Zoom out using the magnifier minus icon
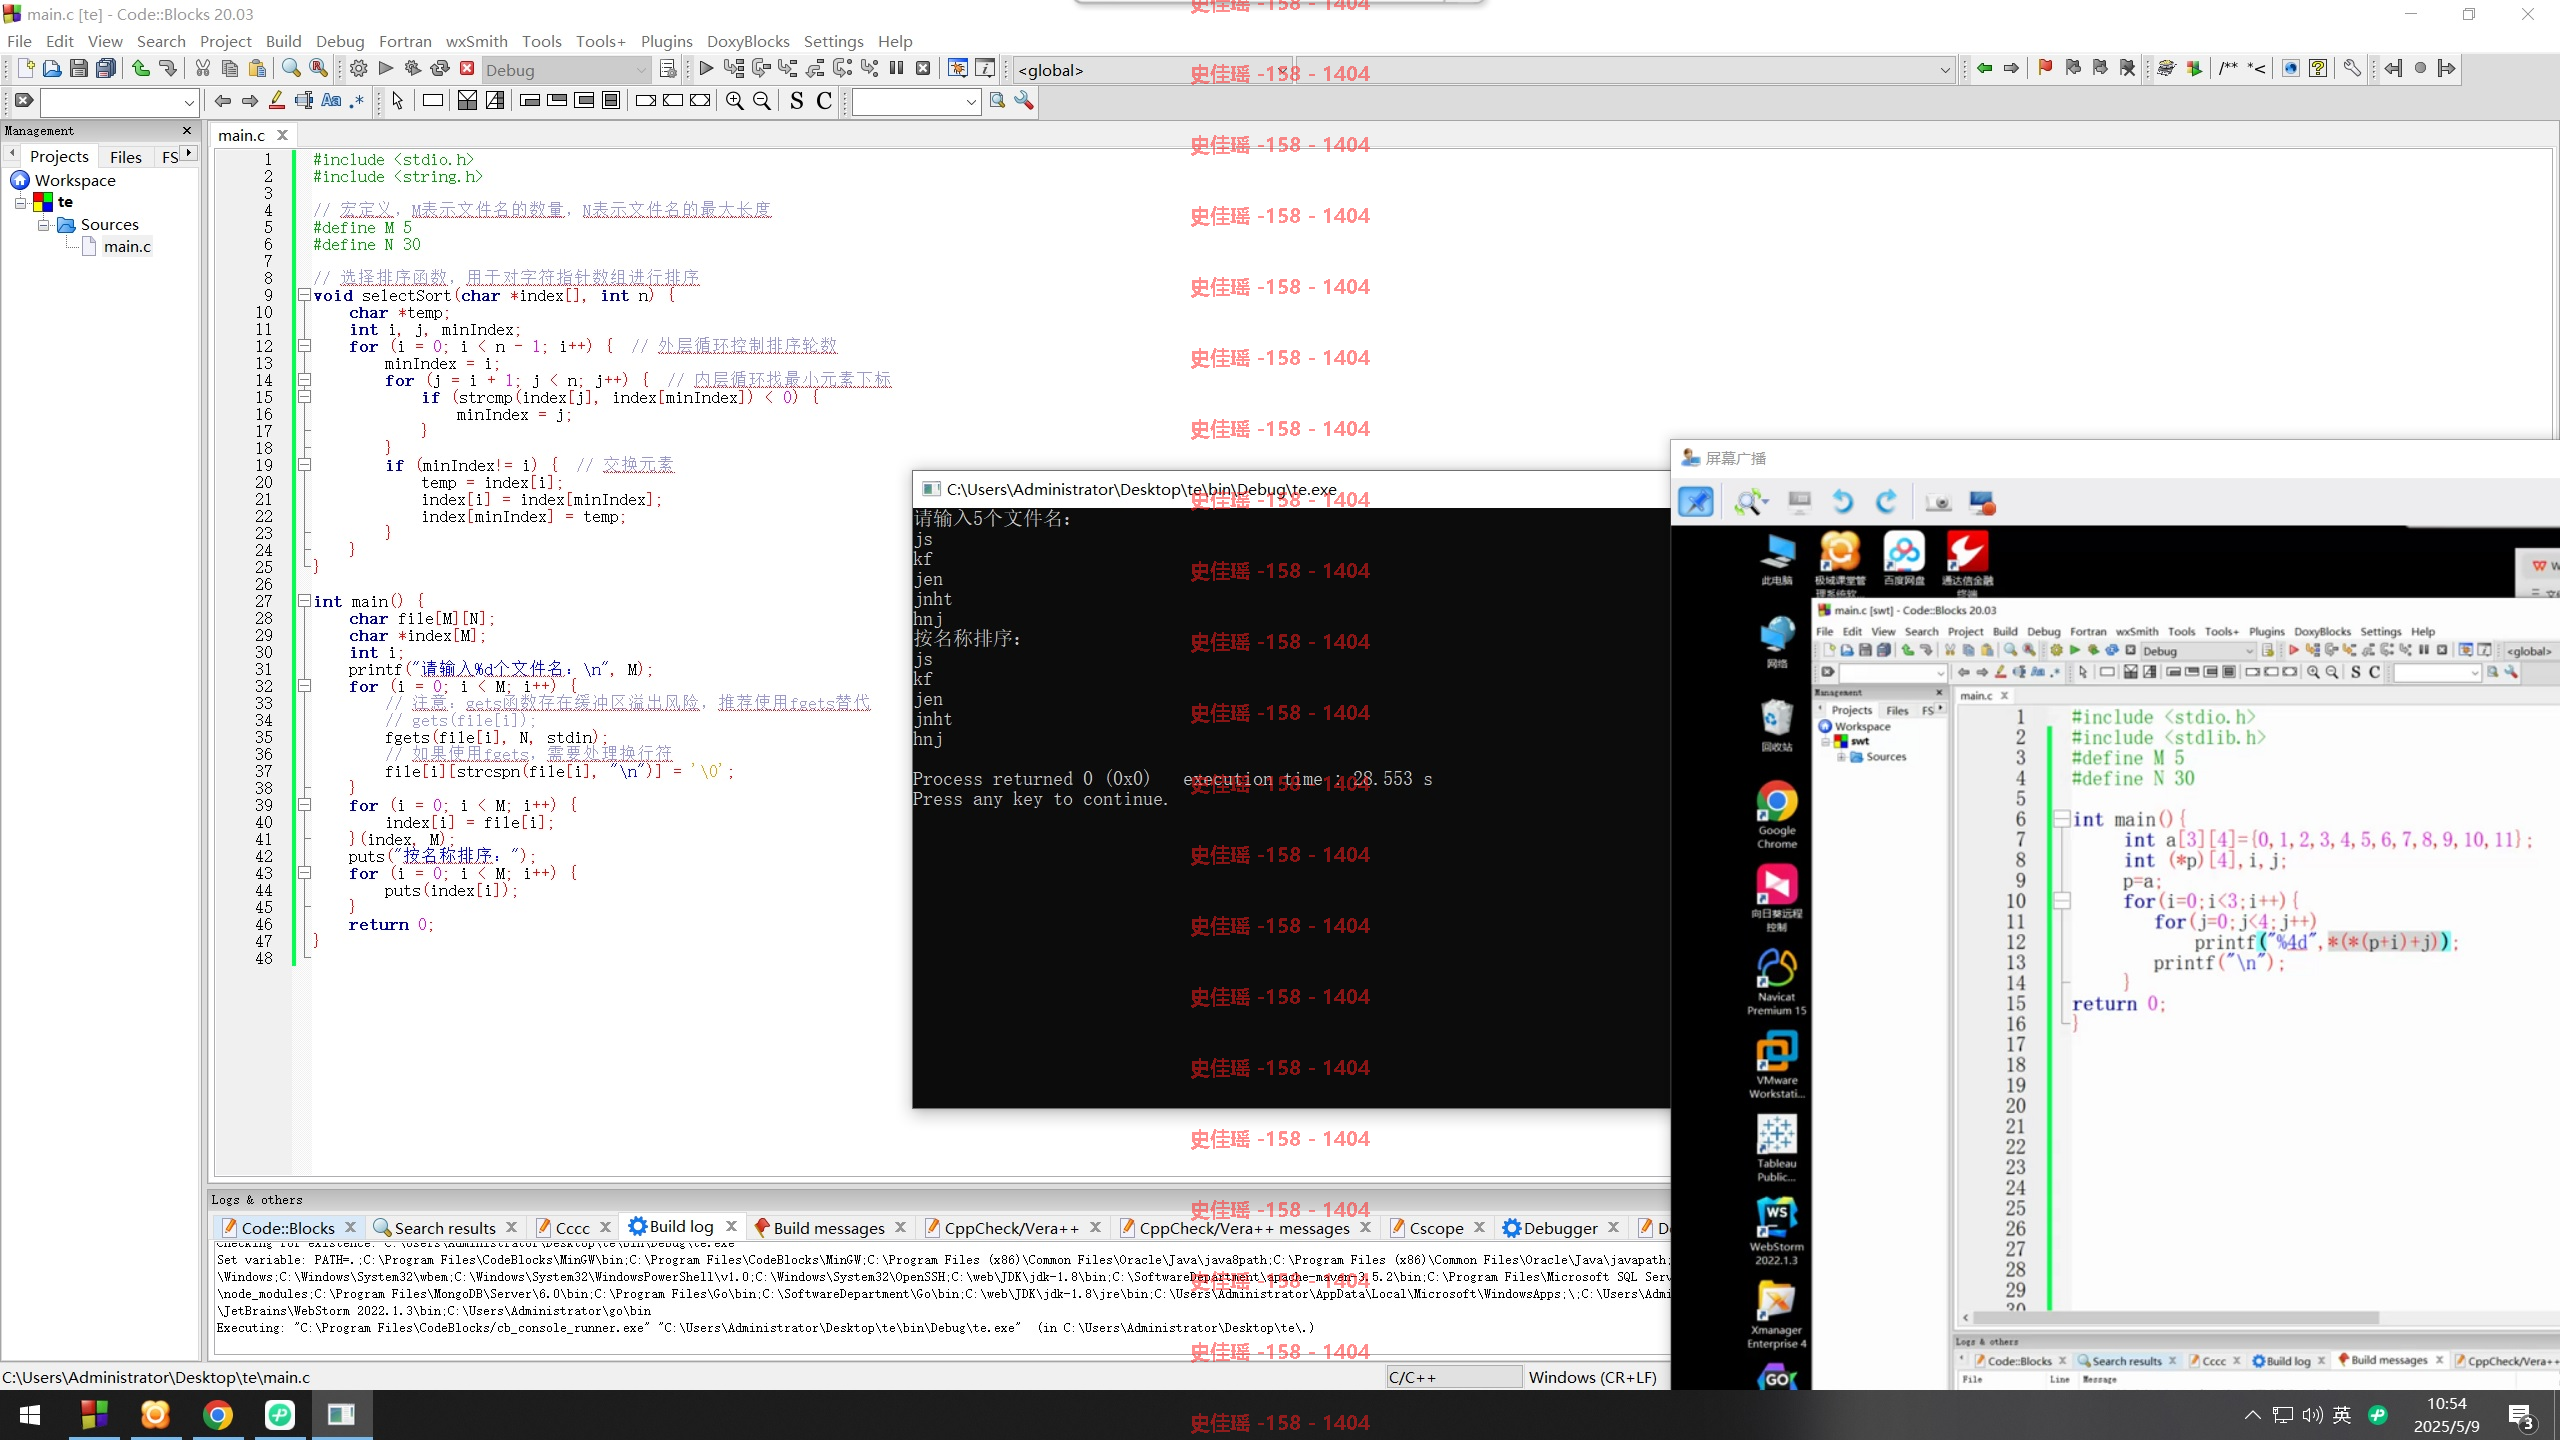Viewport: 2560px width, 1440px height. tap(762, 101)
